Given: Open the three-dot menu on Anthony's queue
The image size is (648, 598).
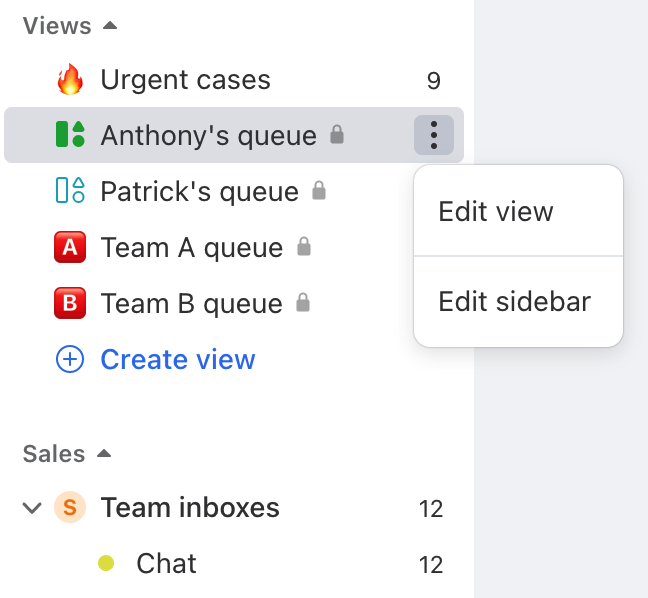Looking at the screenshot, I should (x=434, y=135).
